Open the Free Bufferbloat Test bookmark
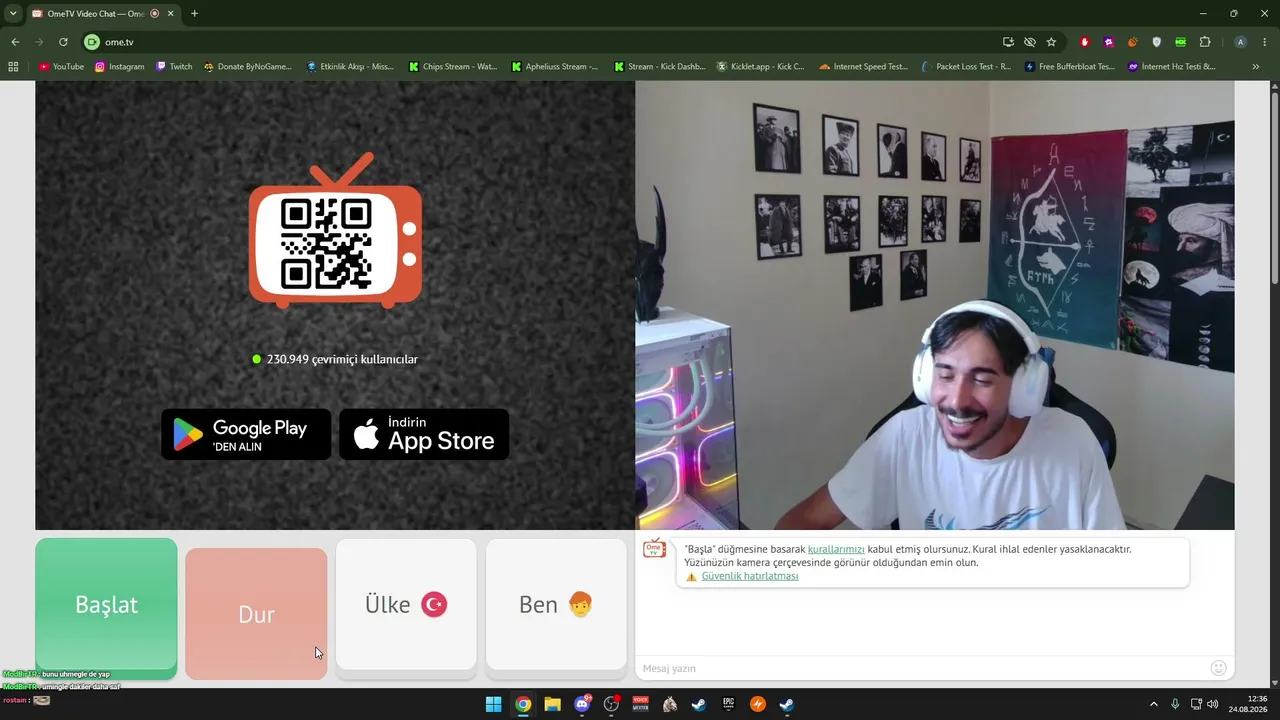Screen dimensions: 1280x720 tap(1069, 67)
